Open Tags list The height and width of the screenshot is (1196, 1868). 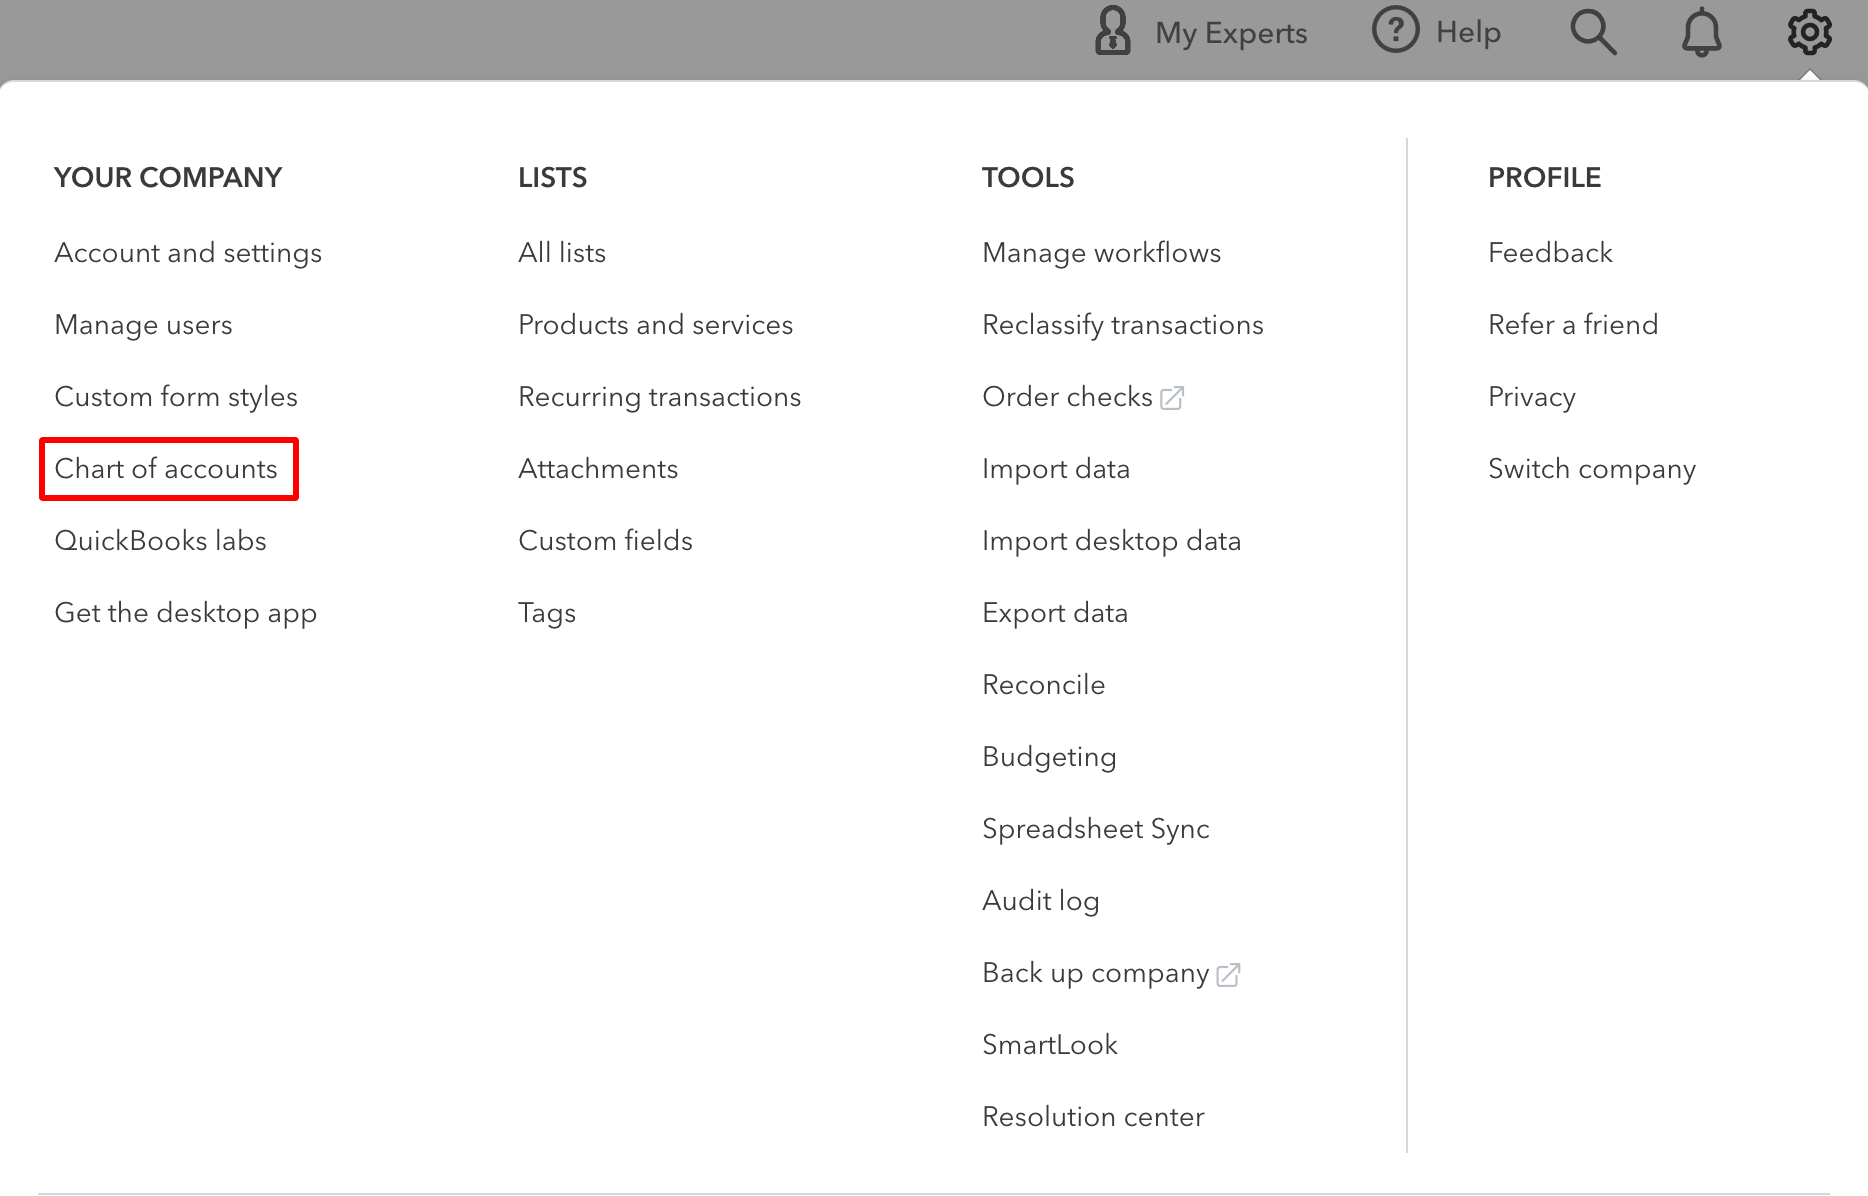547,613
